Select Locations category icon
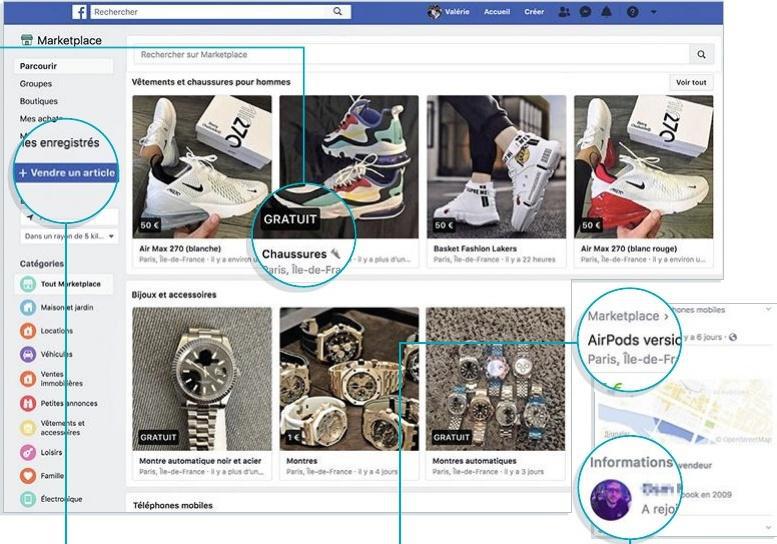 tap(28, 330)
